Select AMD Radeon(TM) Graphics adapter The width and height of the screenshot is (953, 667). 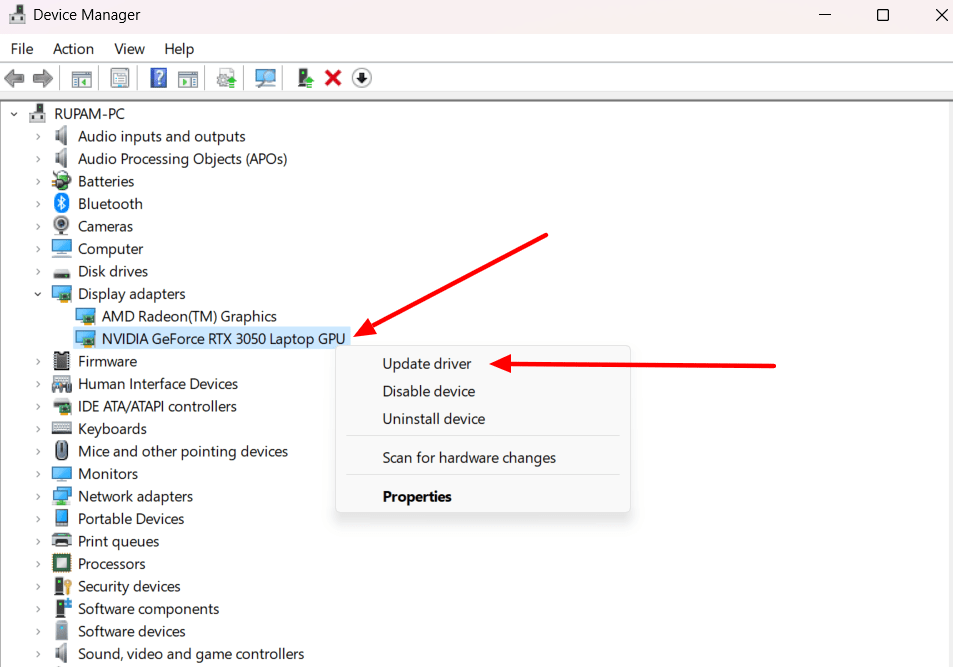point(189,316)
